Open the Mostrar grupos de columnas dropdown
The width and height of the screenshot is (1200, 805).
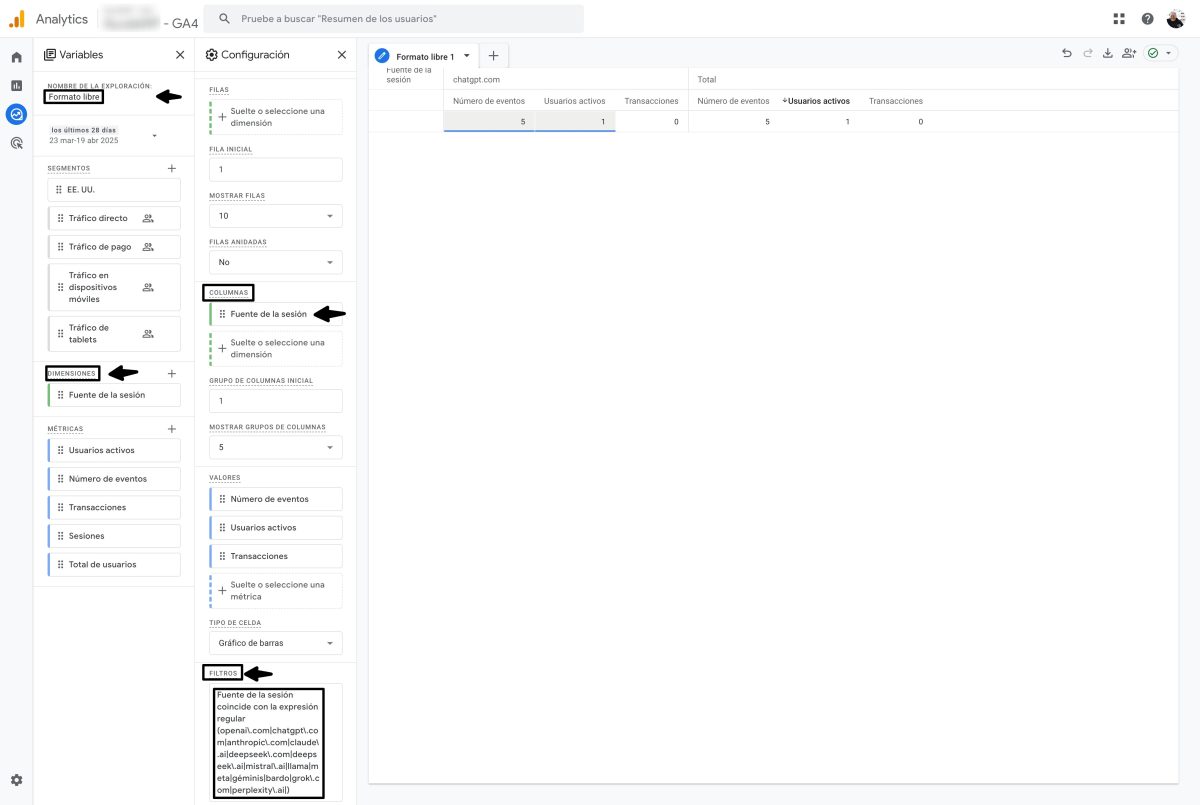(276, 447)
